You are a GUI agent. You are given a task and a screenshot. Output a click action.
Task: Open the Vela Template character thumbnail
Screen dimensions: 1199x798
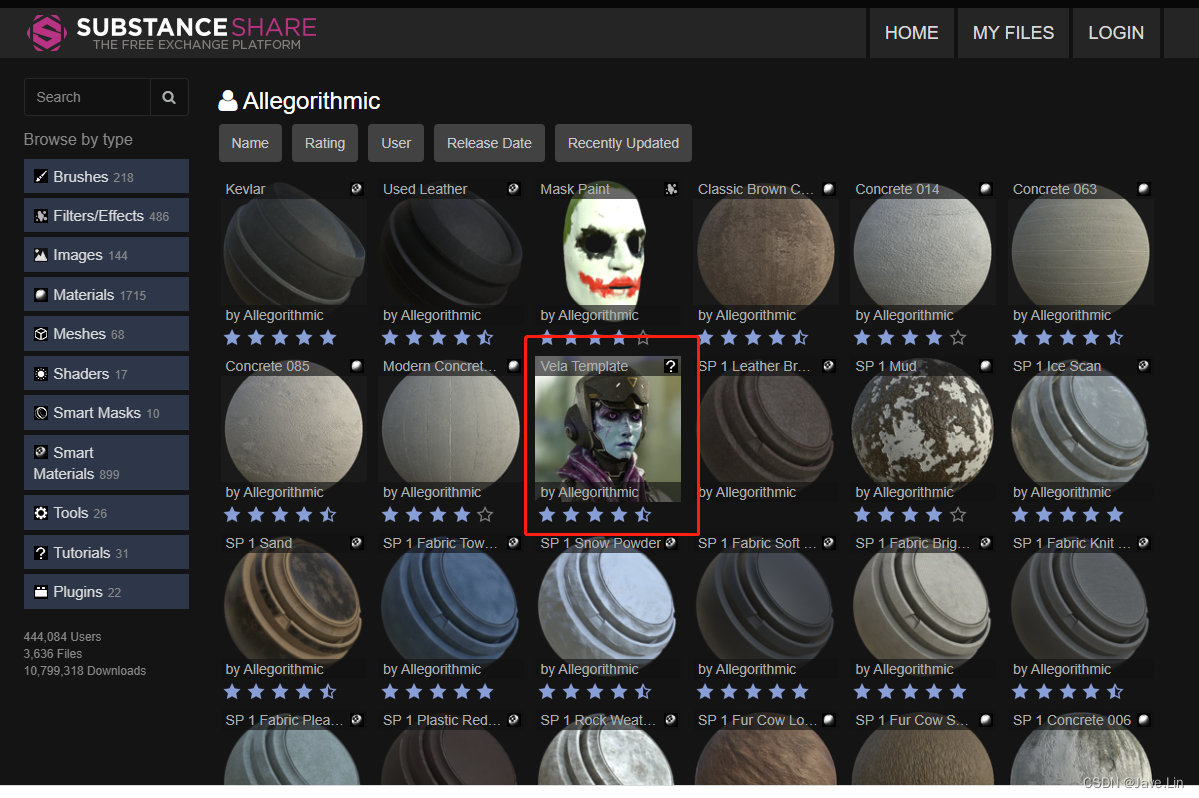coord(608,428)
